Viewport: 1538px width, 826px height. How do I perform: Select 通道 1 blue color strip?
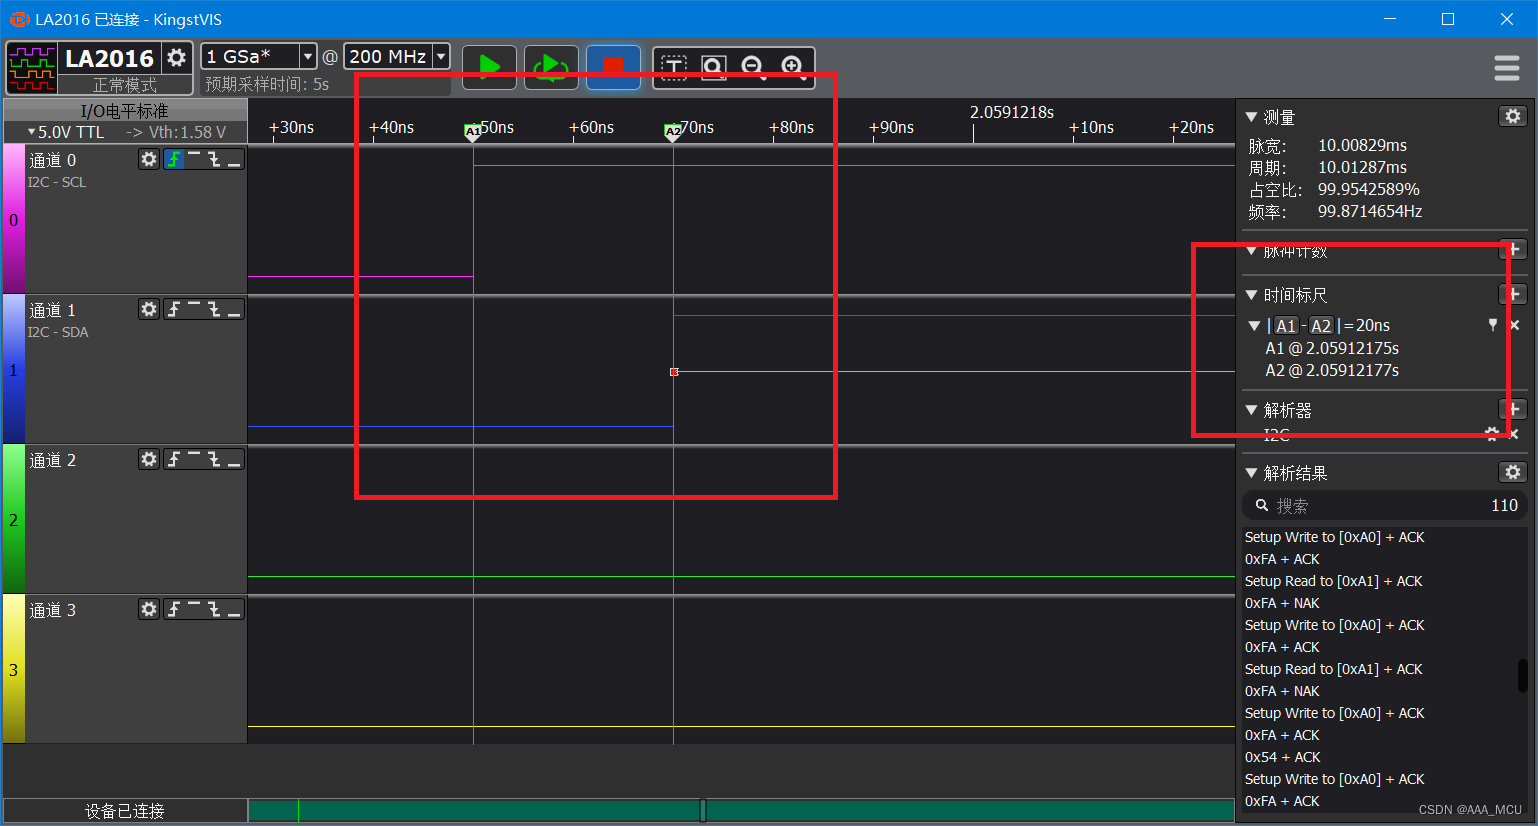pos(13,370)
